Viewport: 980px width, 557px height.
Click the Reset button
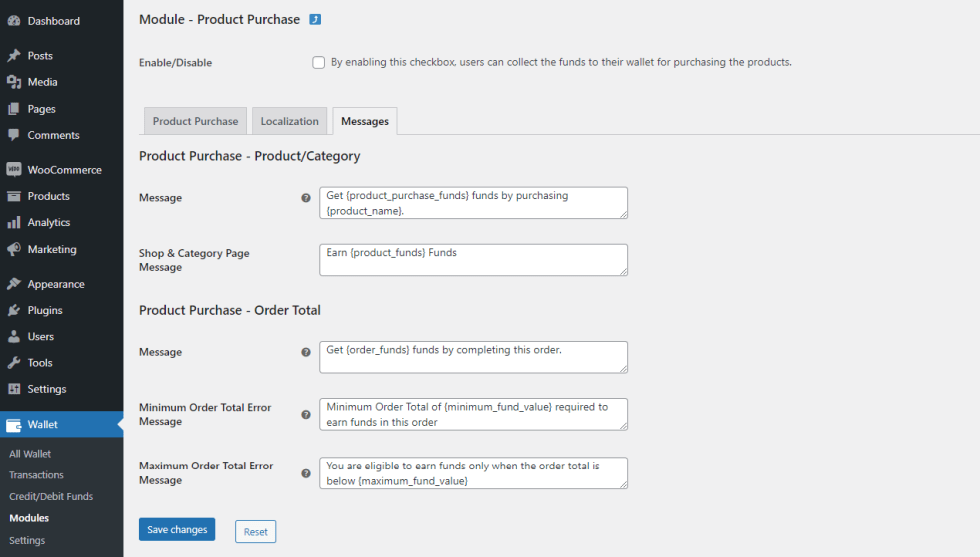point(255,531)
